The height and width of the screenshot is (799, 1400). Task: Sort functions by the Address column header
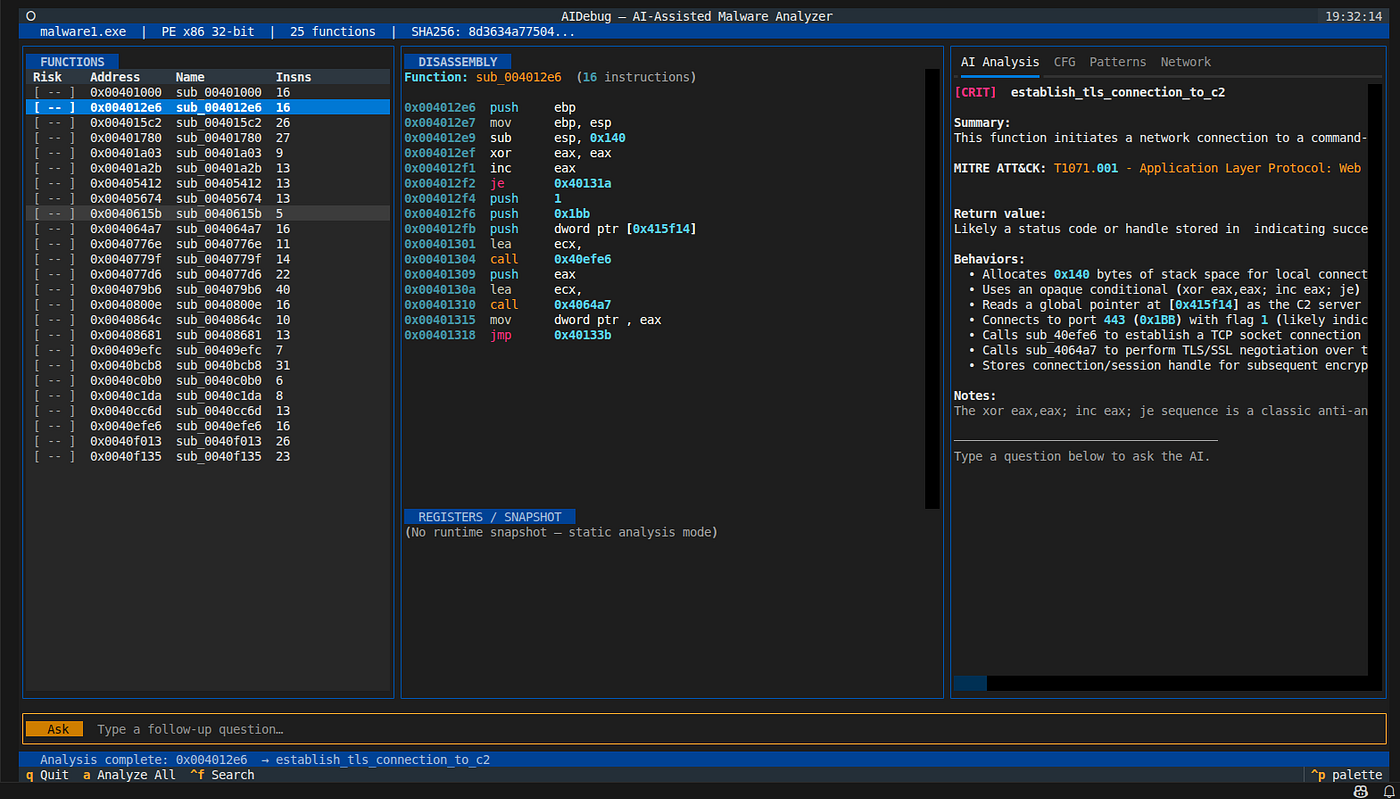coord(115,77)
